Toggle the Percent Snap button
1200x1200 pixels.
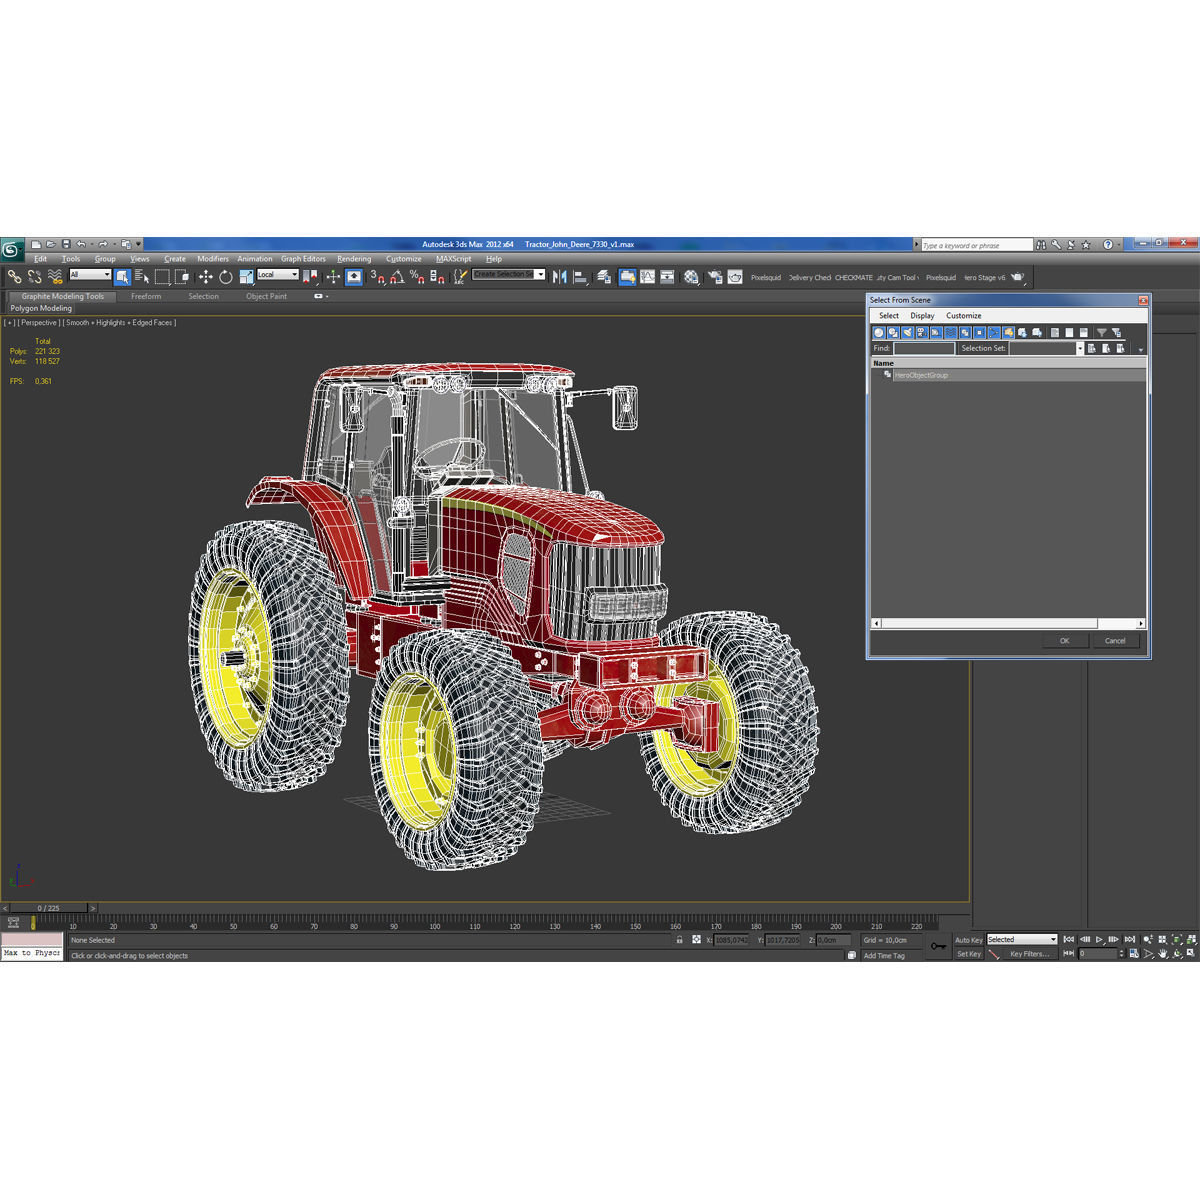pyautogui.click(x=417, y=277)
